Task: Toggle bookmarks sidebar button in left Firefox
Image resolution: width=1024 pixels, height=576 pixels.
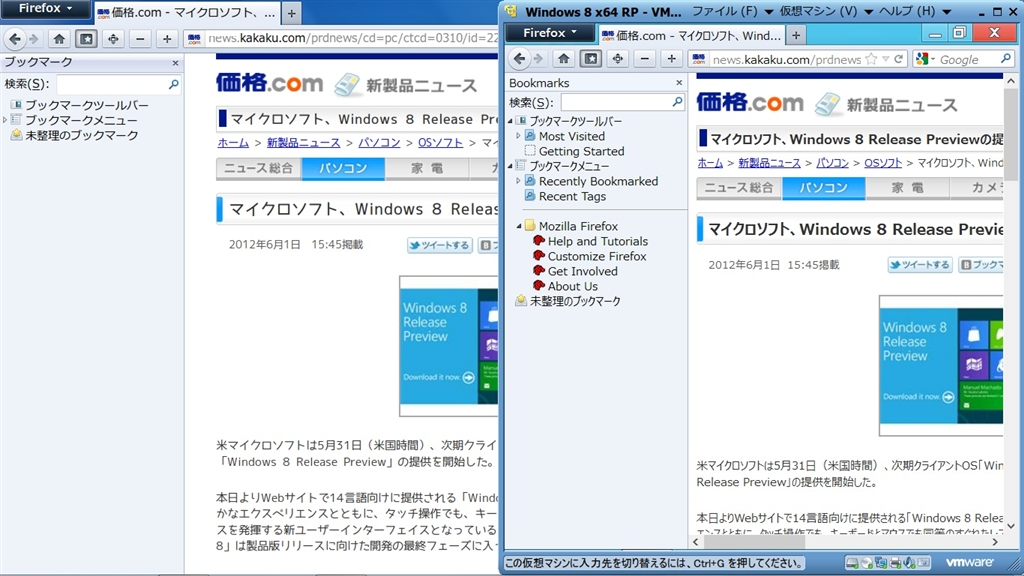Action: click(86, 39)
